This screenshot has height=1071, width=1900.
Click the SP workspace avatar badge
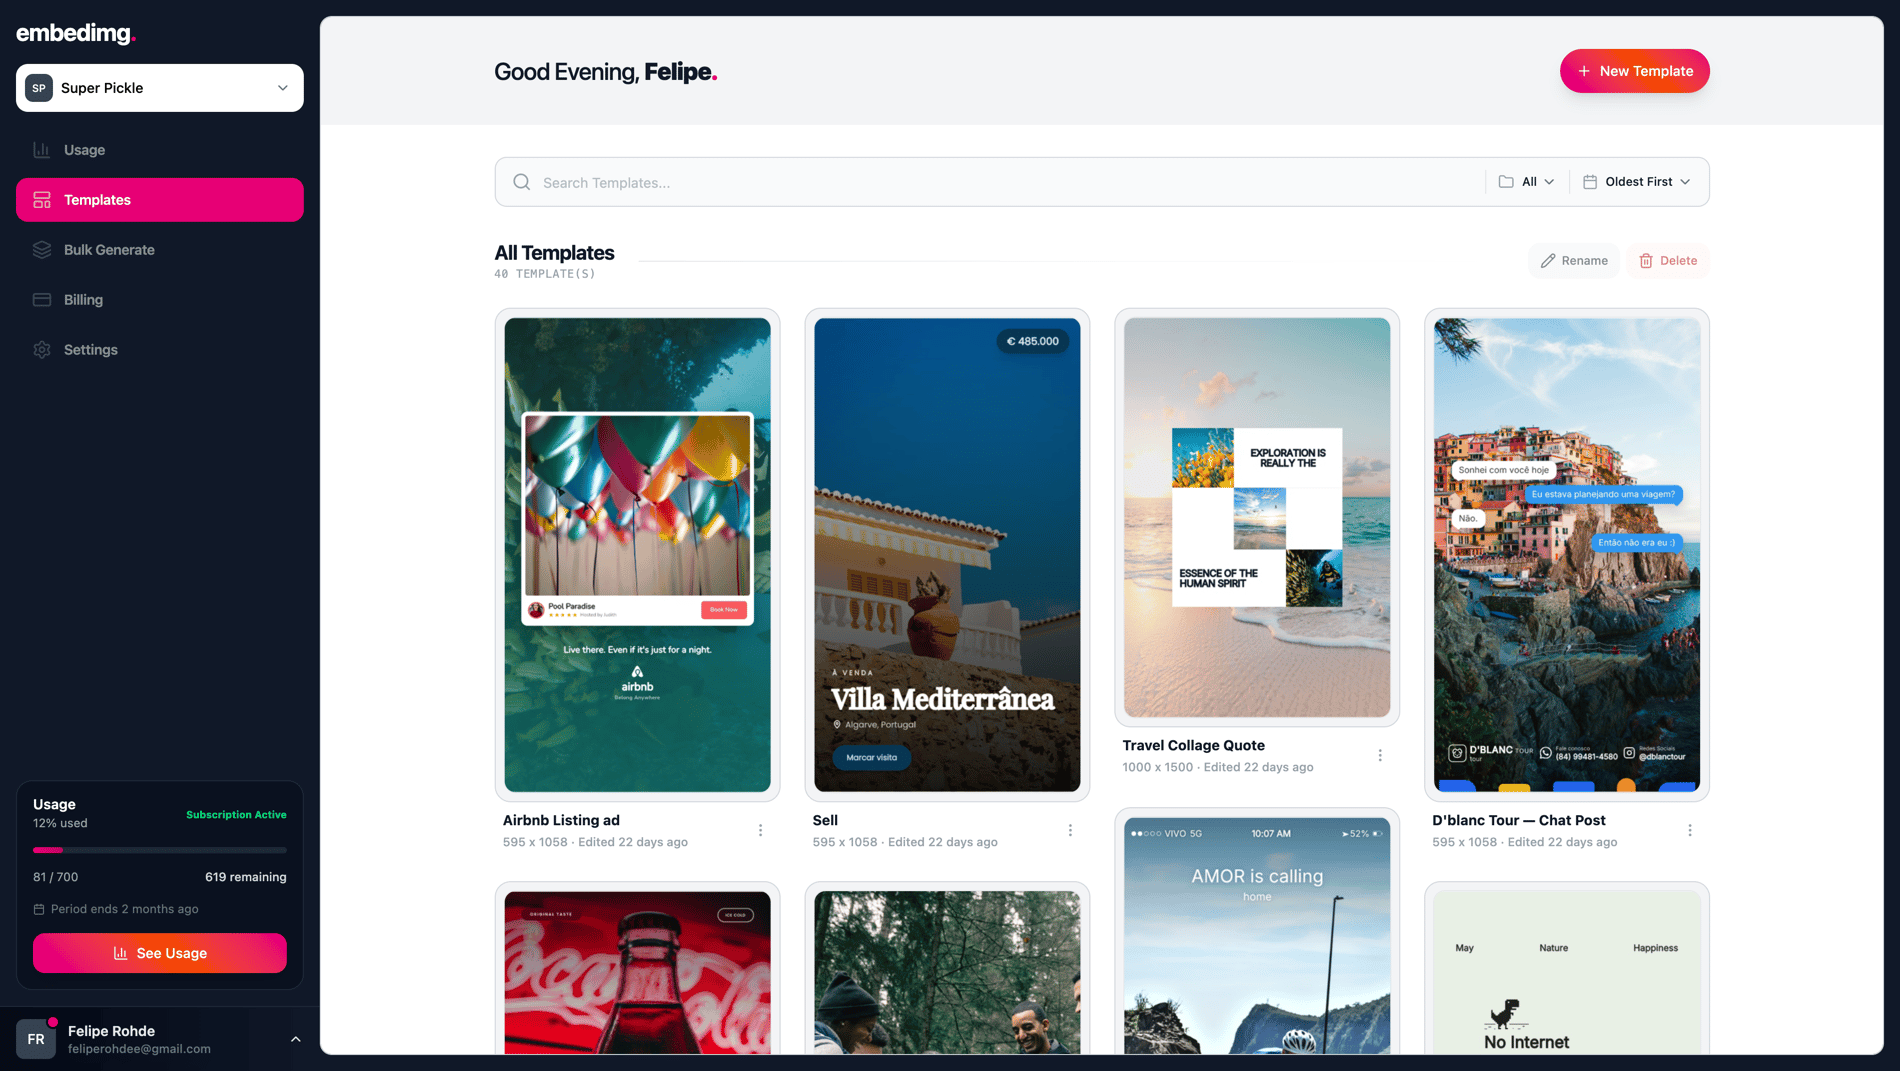pos(39,88)
